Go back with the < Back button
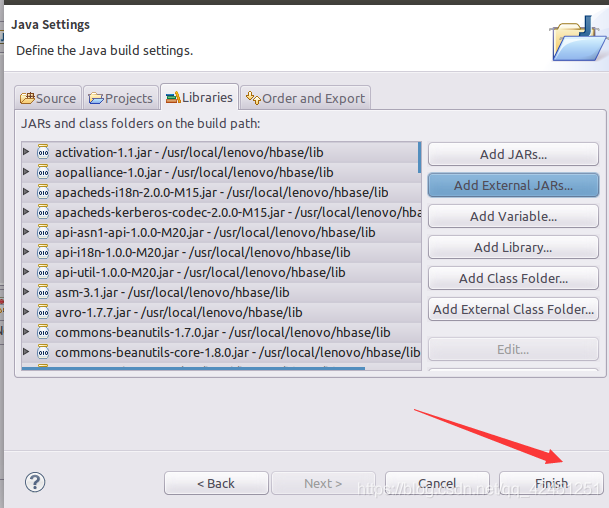 (216, 484)
